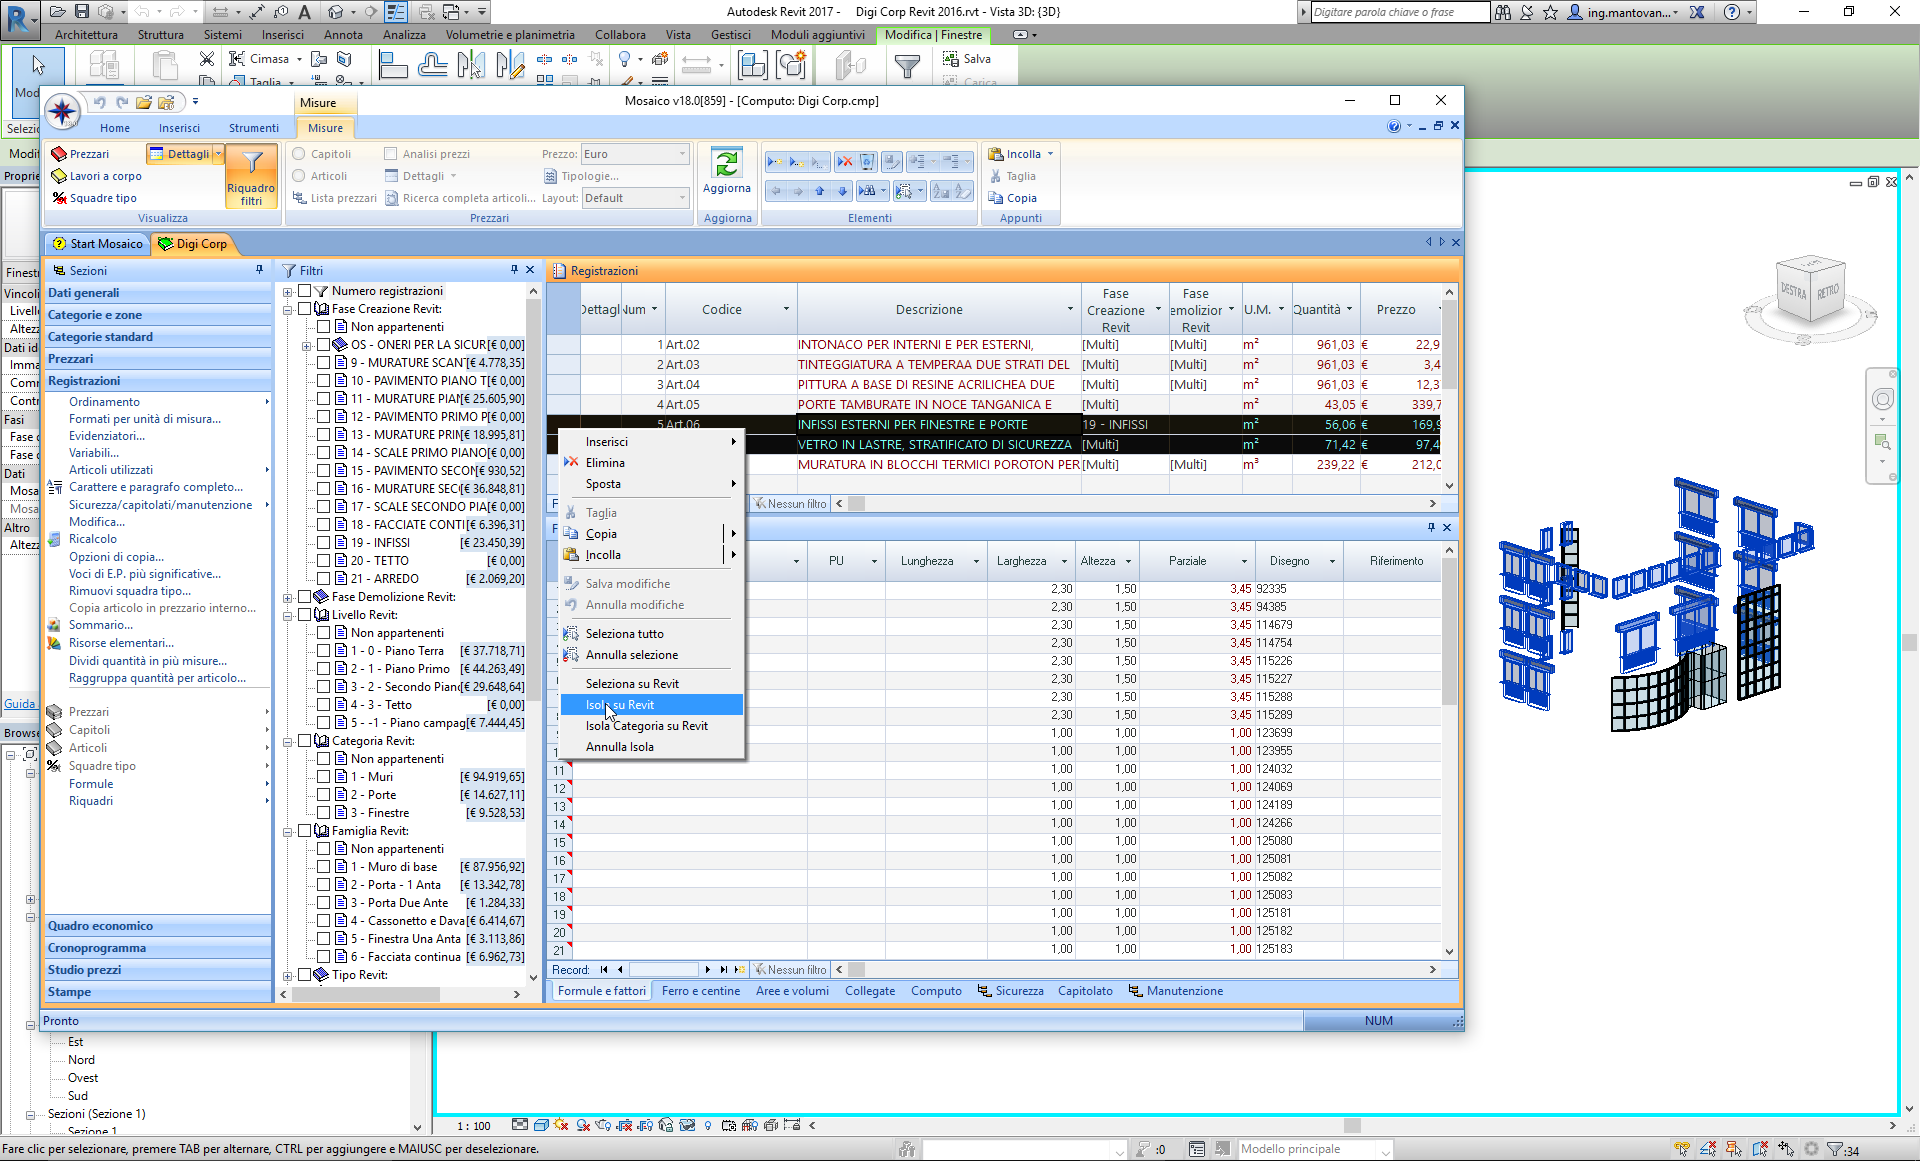This screenshot has width=1920, height=1161.
Task: Open the Ricalcolo link in Registrazioni
Action: [x=93, y=539]
